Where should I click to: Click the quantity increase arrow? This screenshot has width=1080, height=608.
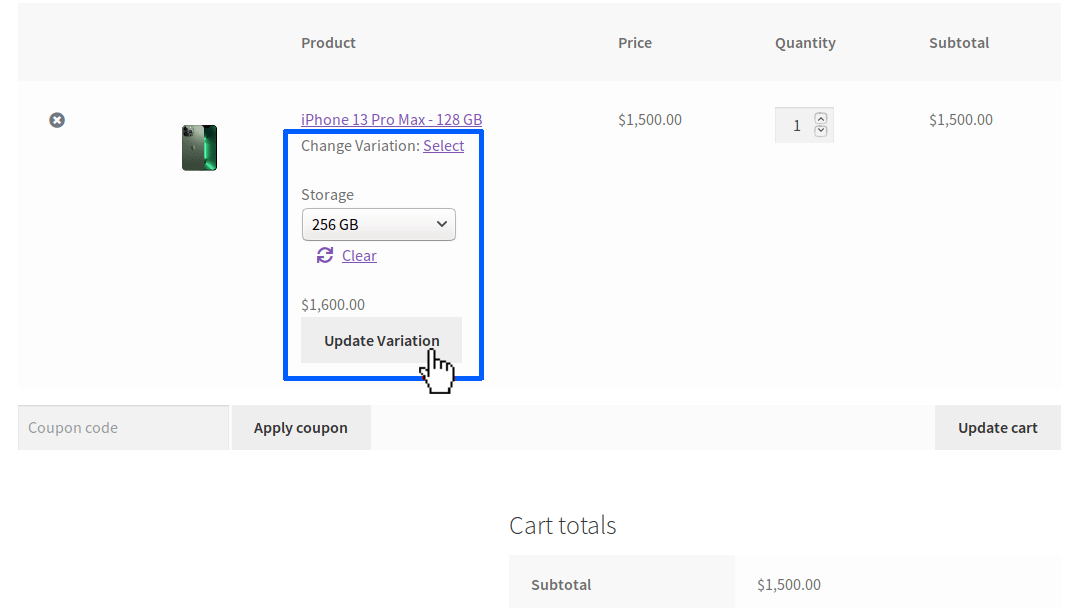coord(821,117)
